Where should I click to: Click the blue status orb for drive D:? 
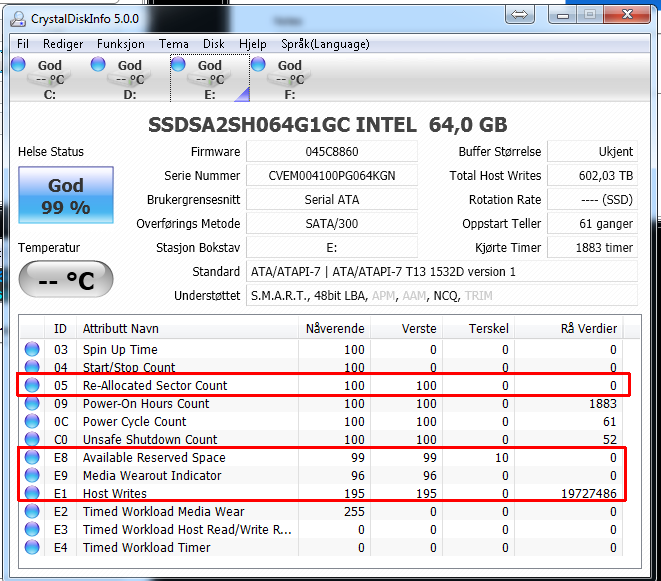point(98,64)
